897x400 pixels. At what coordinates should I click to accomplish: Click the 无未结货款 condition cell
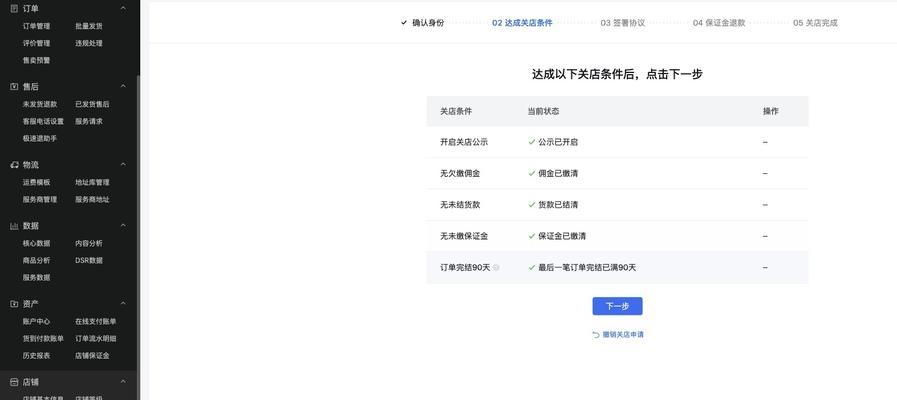[460, 205]
